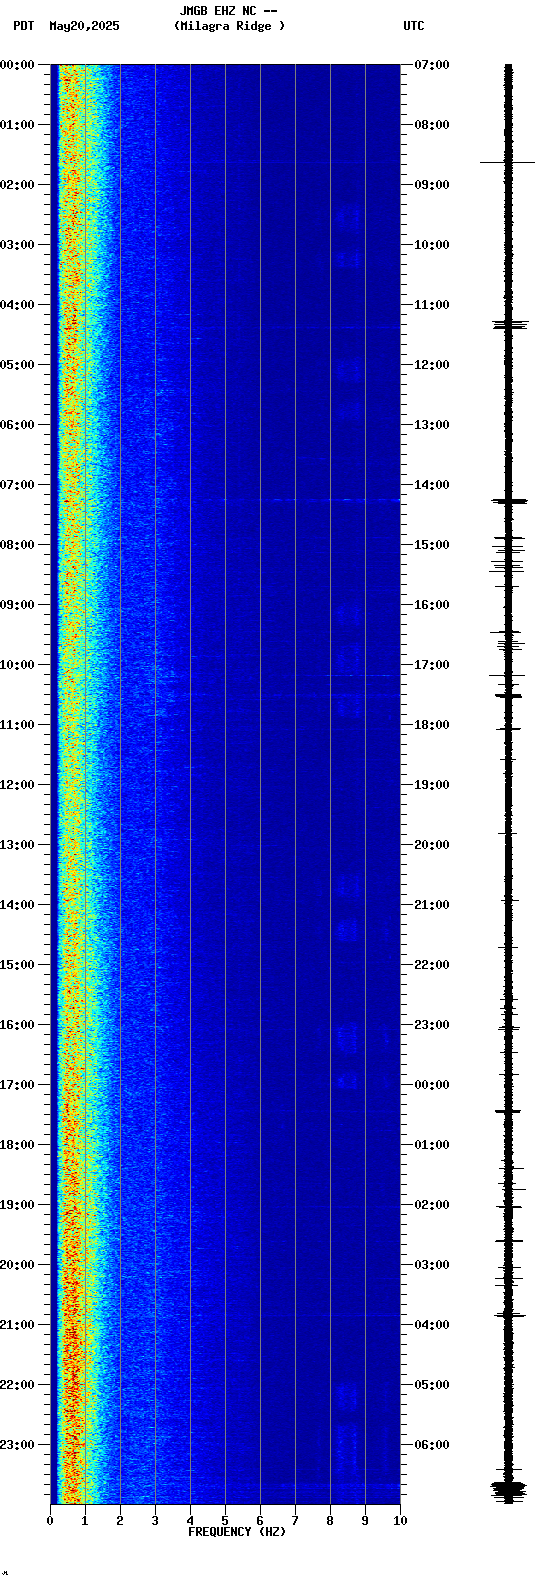Click the '23:00' PDT time label on left axis
This screenshot has height=1584, width=552.
[17, 1445]
